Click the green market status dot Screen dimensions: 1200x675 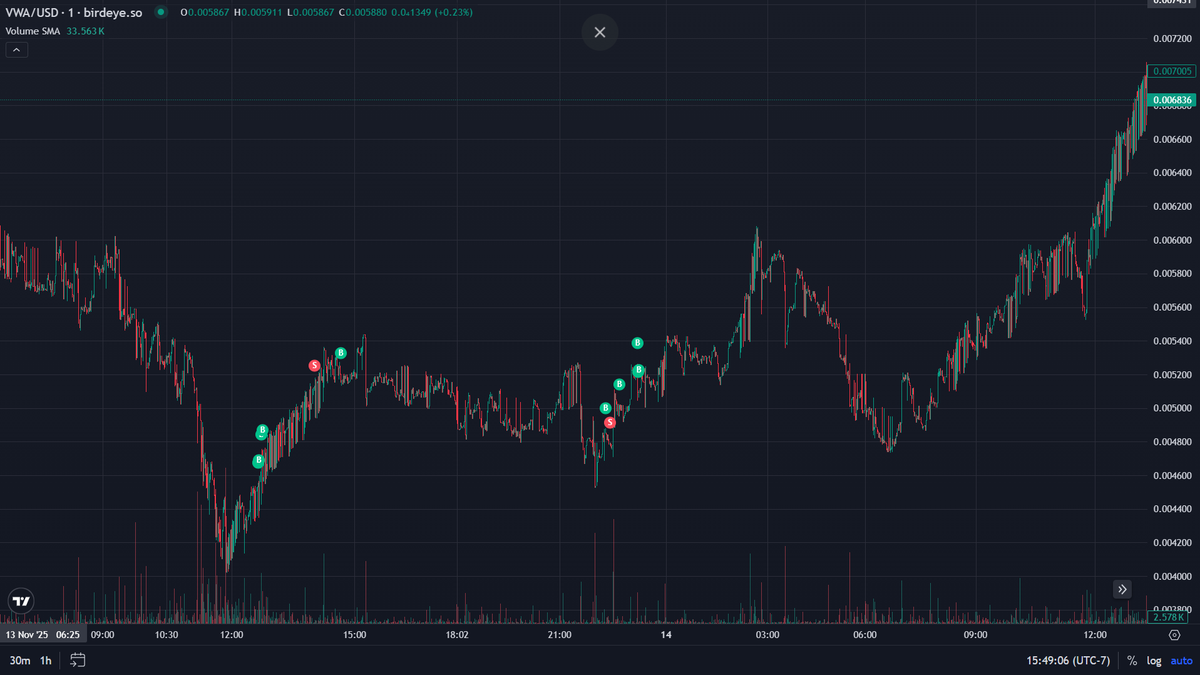coord(160,12)
